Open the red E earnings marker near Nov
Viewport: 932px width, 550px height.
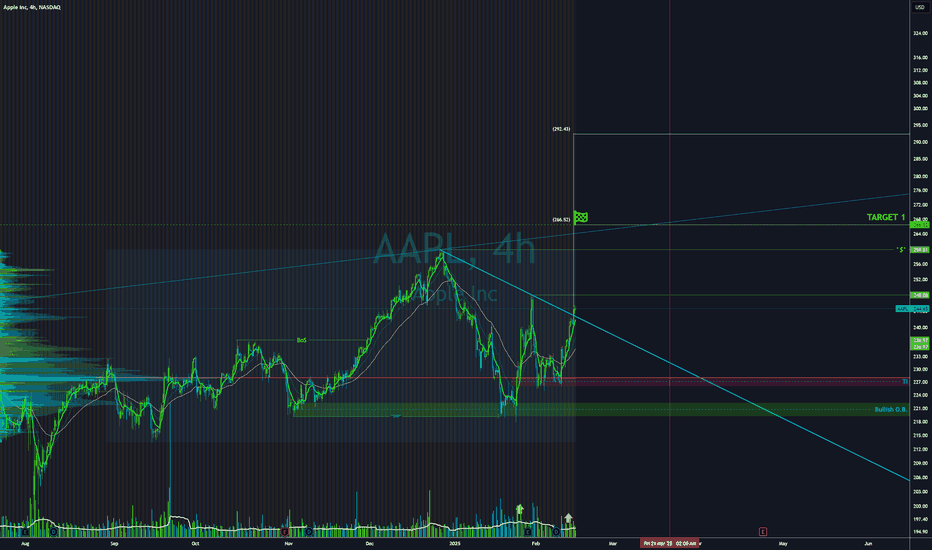[x=285, y=532]
